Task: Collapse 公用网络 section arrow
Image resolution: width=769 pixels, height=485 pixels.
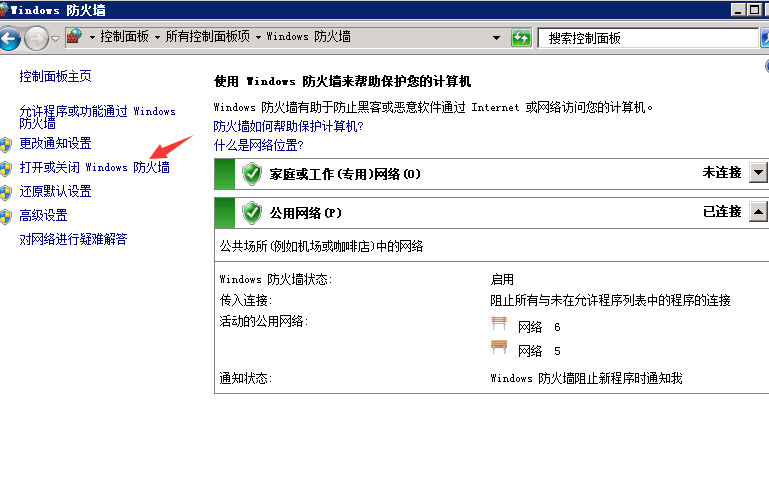Action: pyautogui.click(x=758, y=212)
